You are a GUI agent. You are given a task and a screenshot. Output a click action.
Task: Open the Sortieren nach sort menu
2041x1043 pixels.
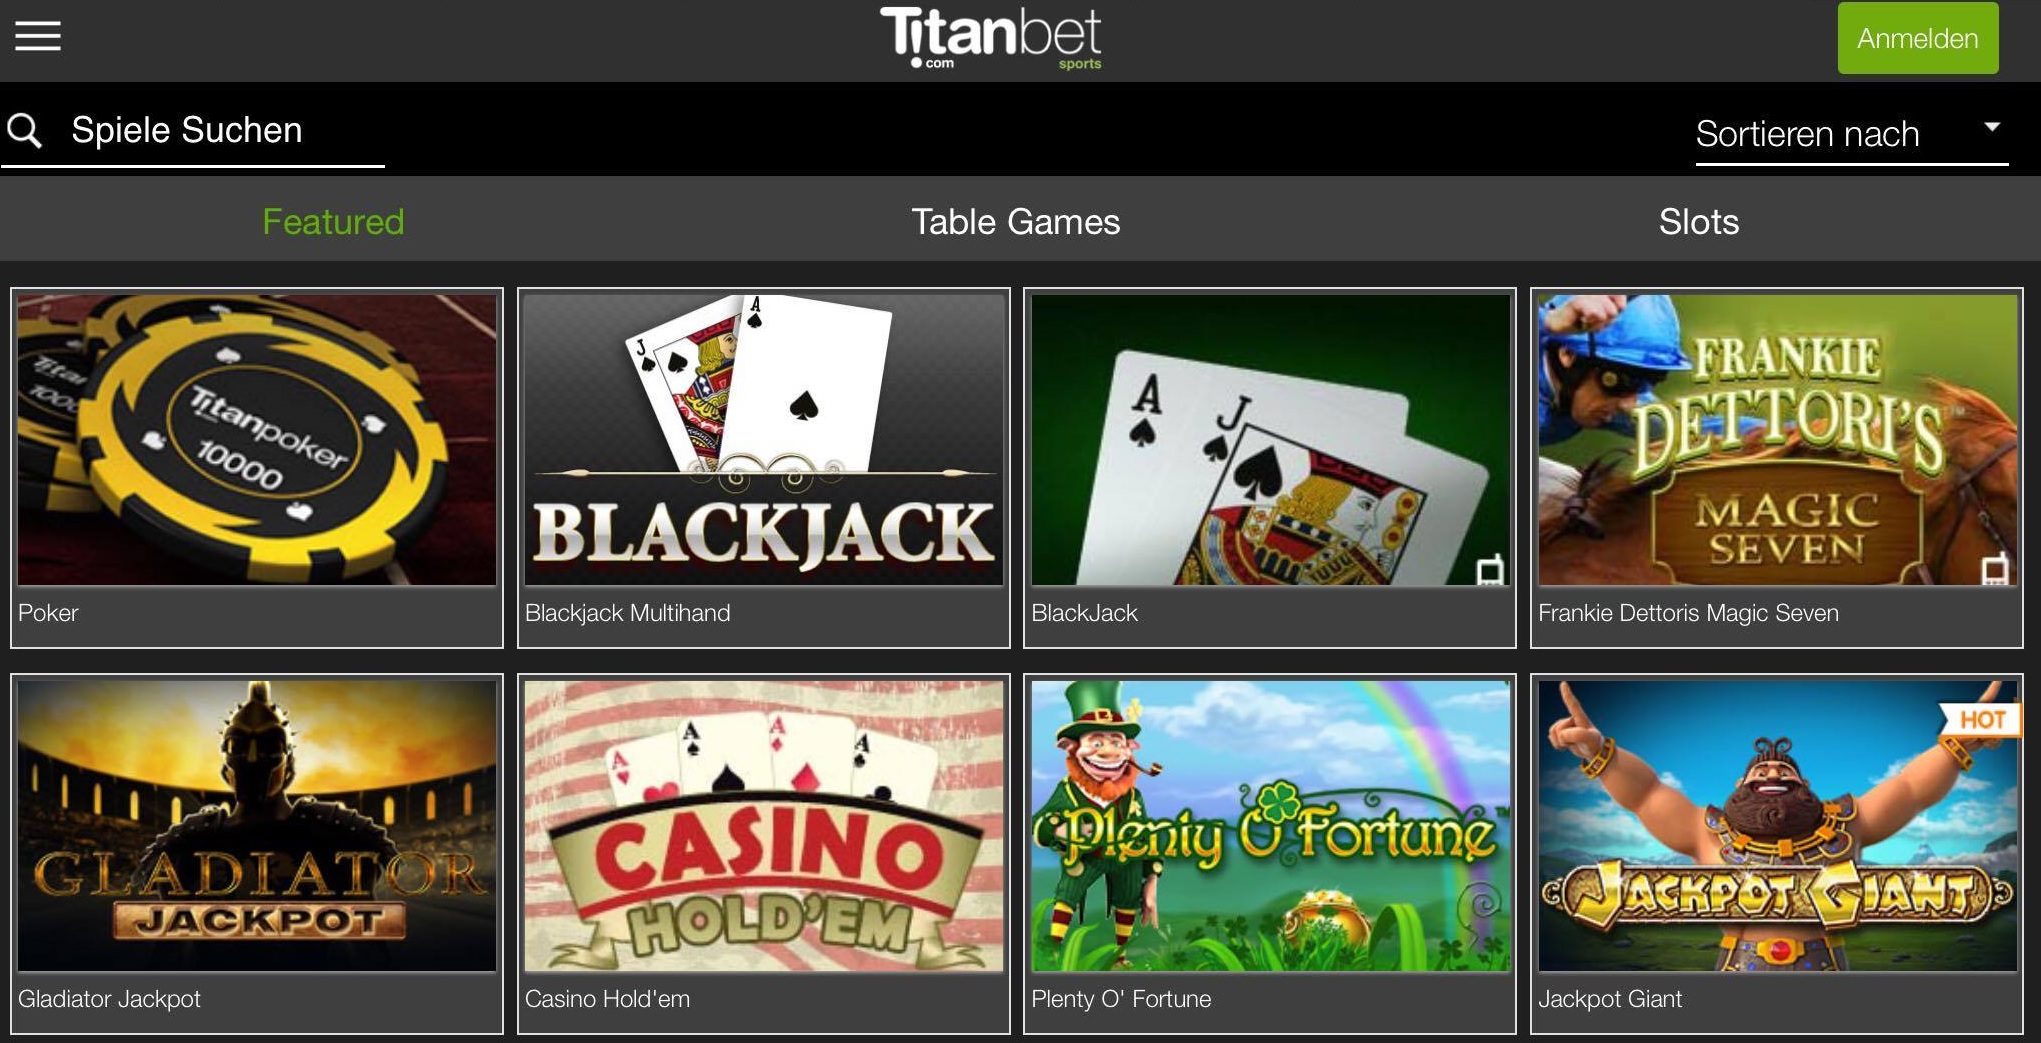[1851, 135]
